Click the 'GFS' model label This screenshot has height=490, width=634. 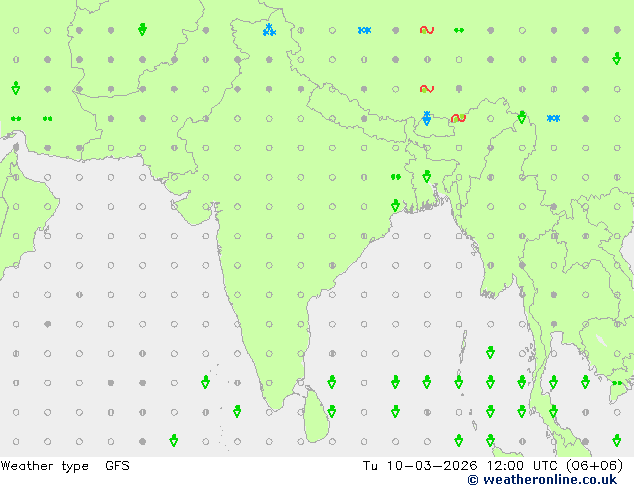point(117,466)
